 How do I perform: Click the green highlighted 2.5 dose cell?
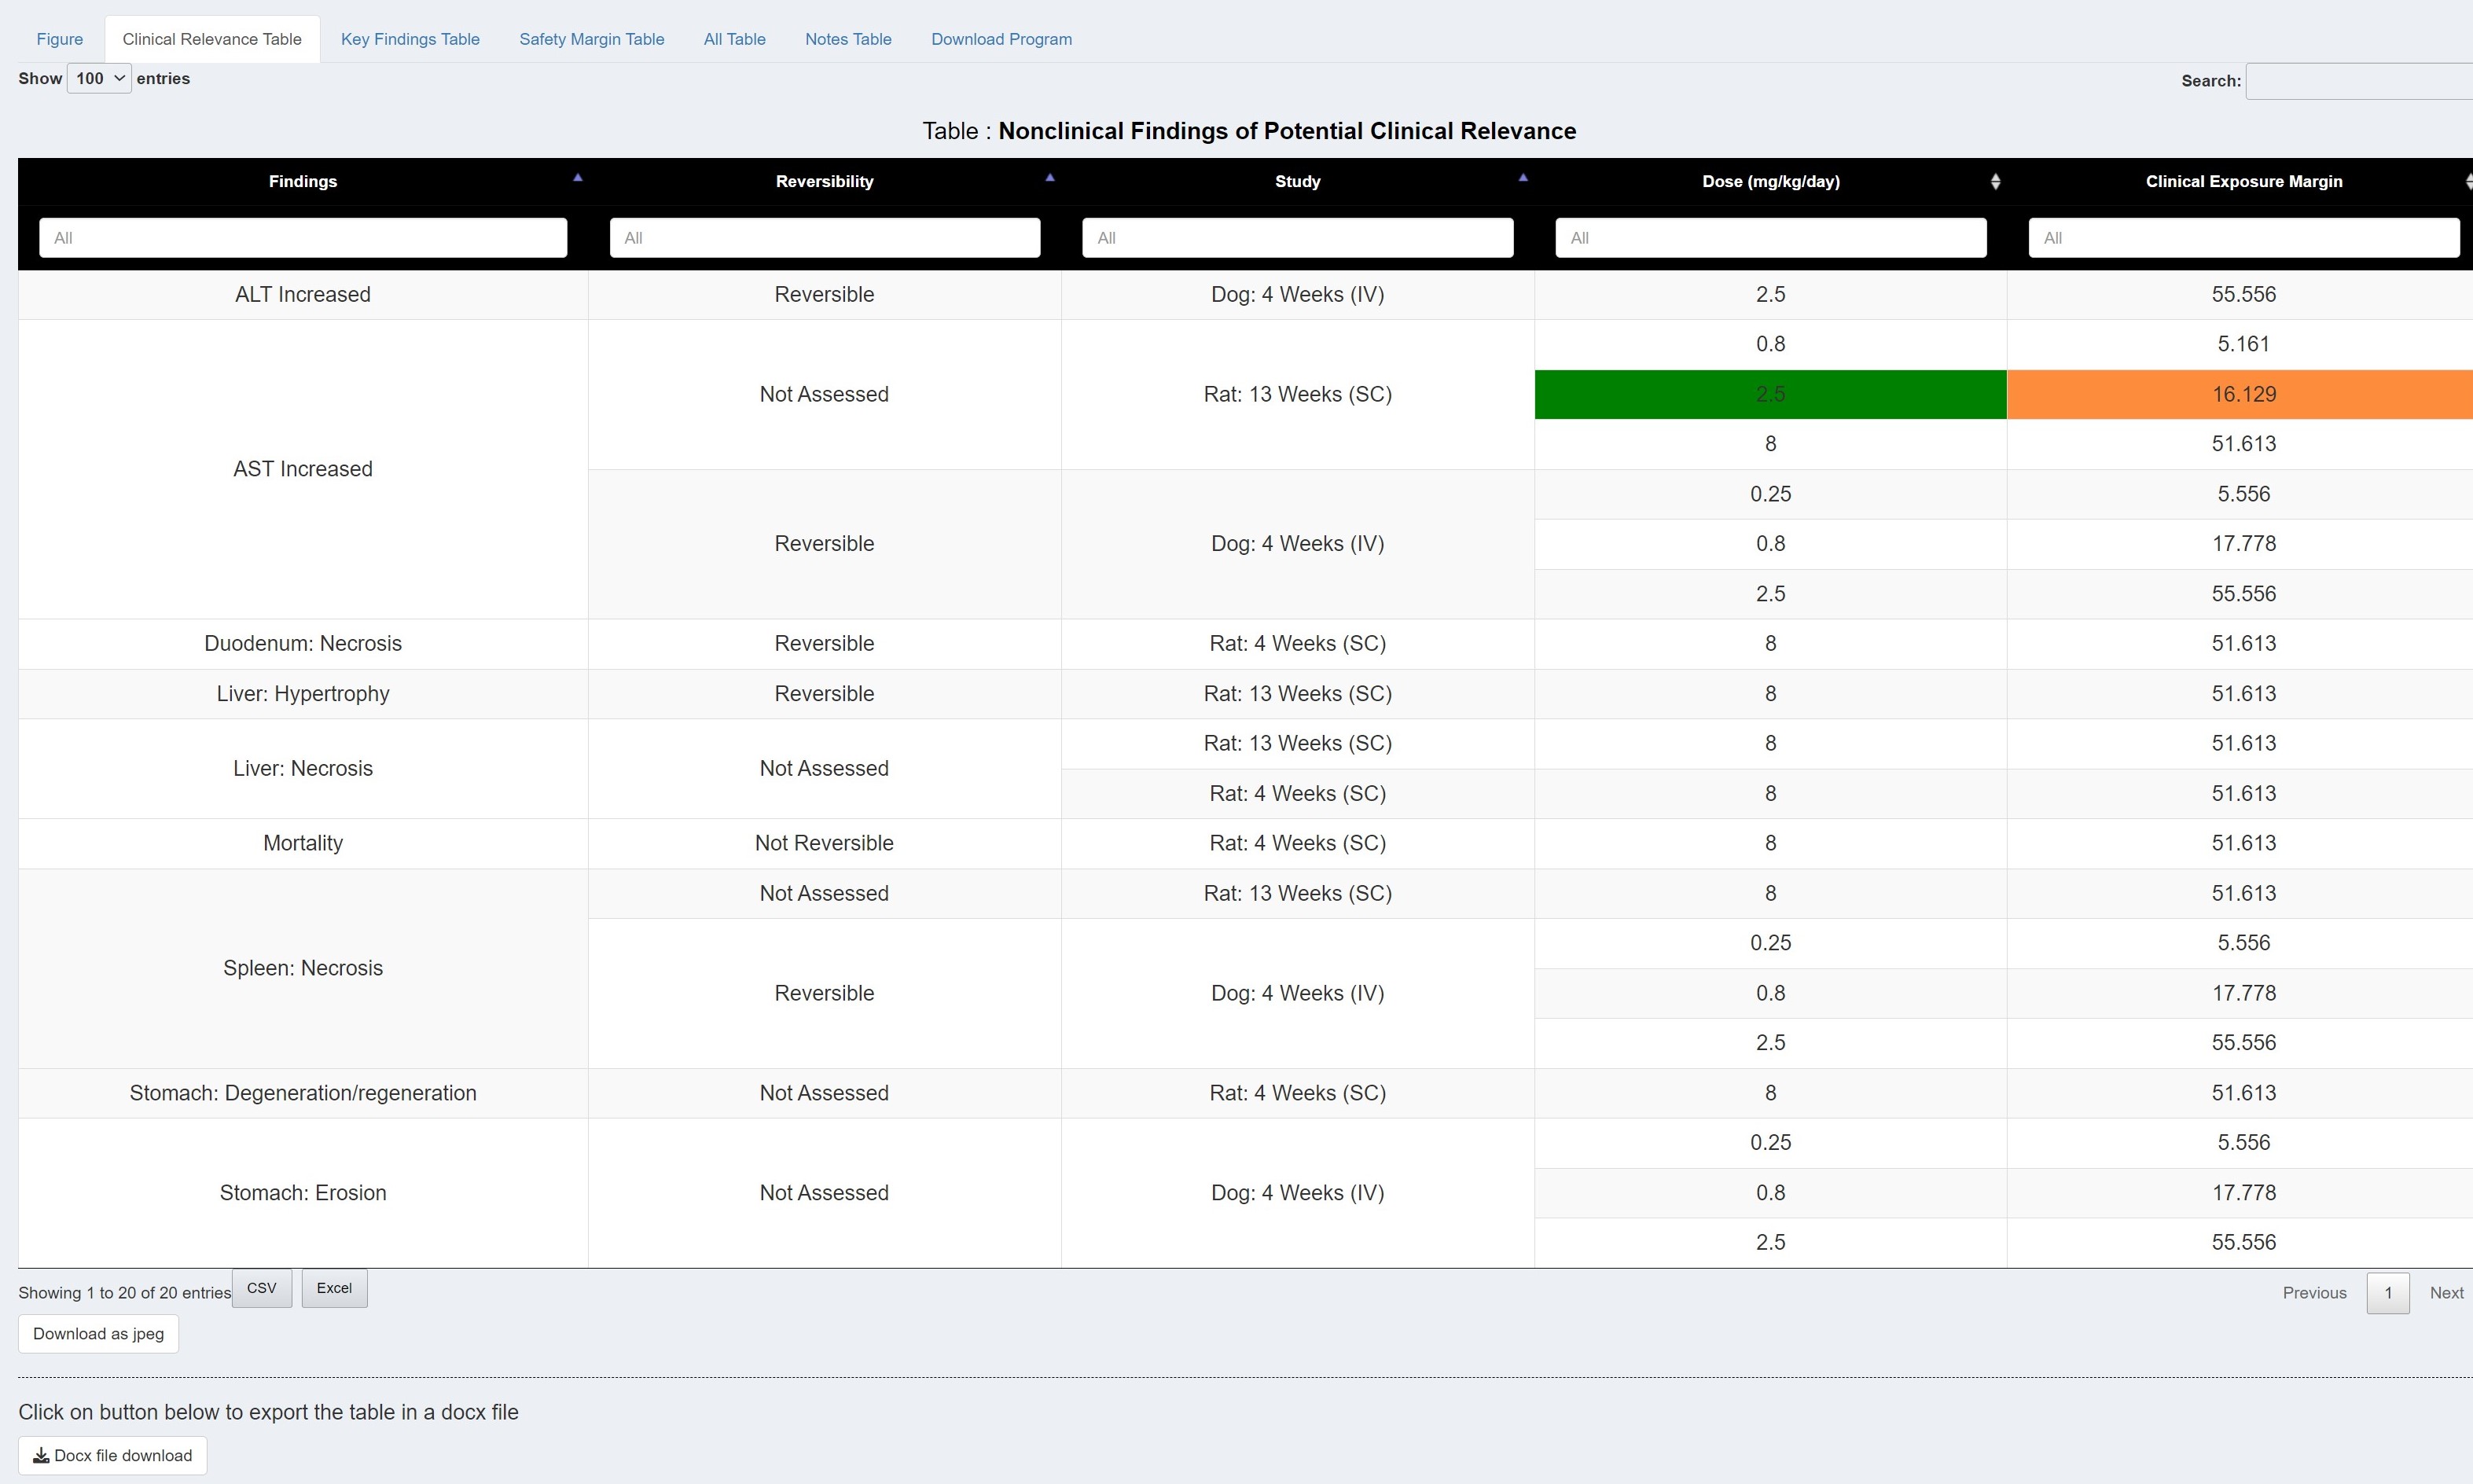click(x=1771, y=394)
